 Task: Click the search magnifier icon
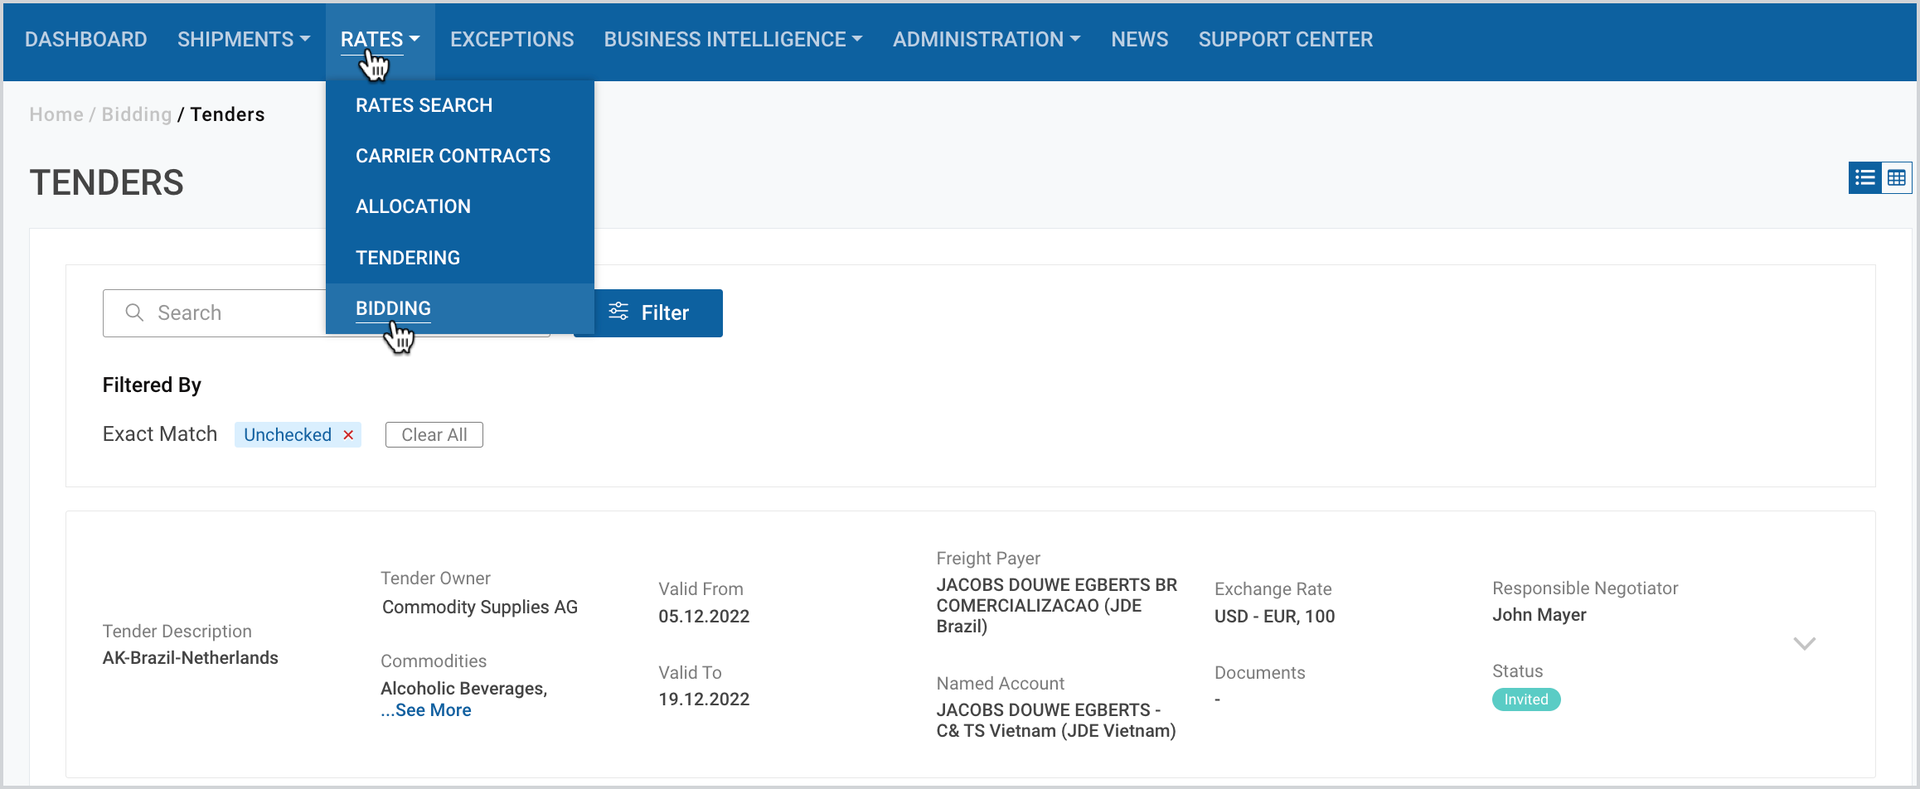(134, 313)
